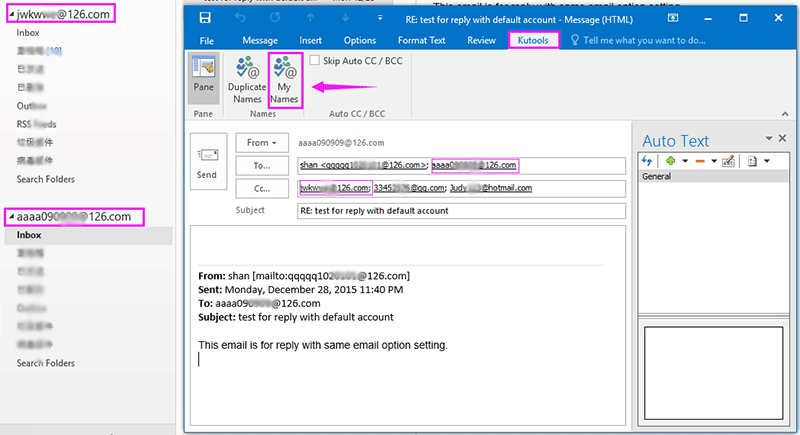800x435 pixels.
Task: Click in the Cc recipients field
Action: point(461,188)
